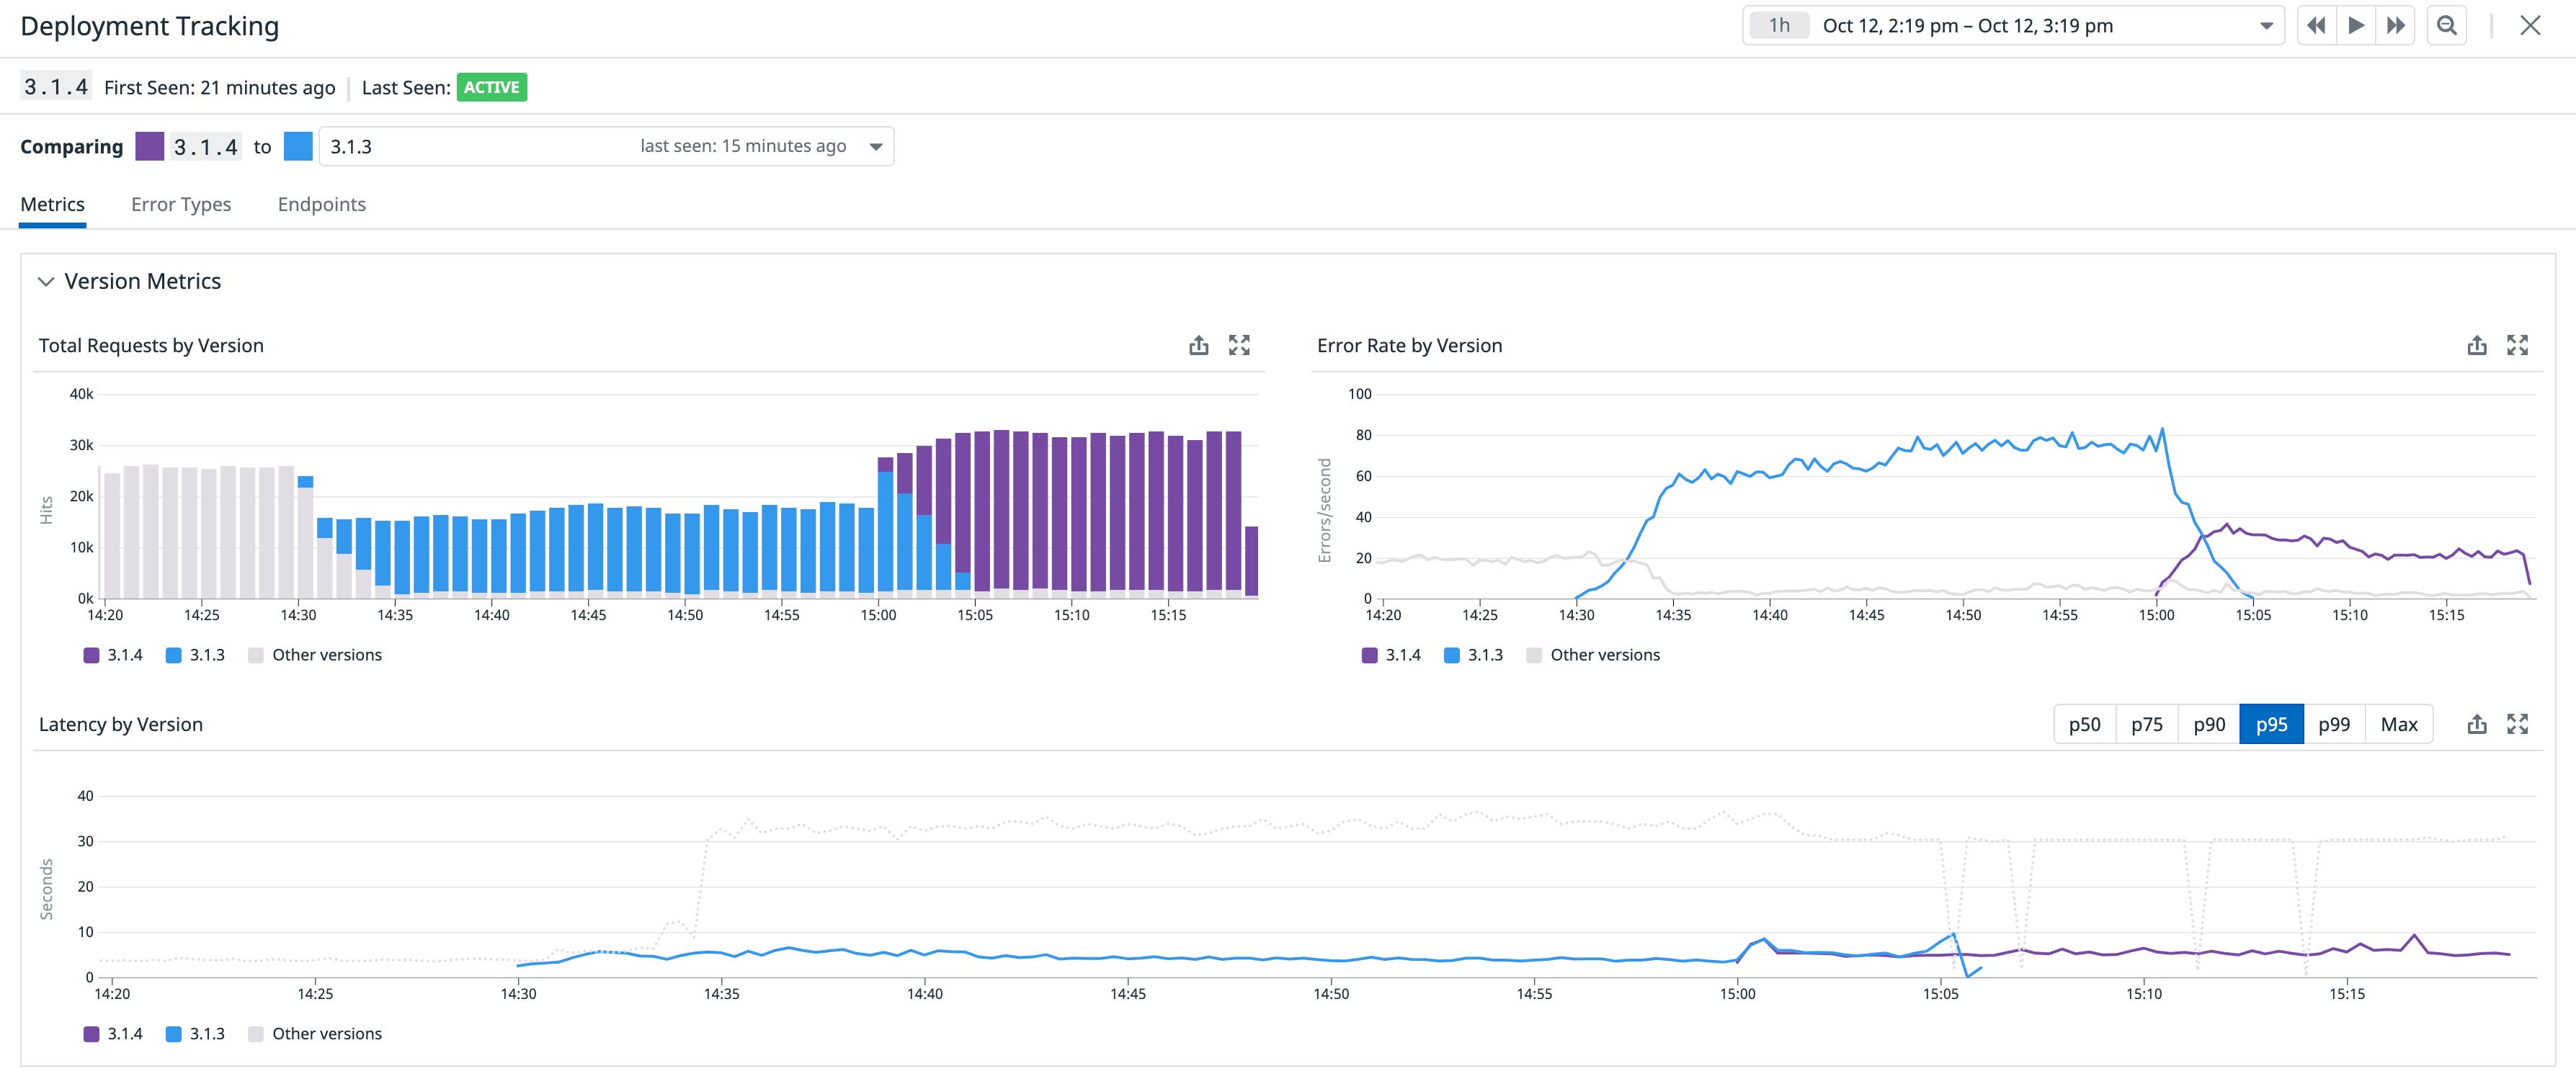Export the Total Requests by Version chart
The width and height of the screenshot is (2576, 1084).
coord(1199,345)
